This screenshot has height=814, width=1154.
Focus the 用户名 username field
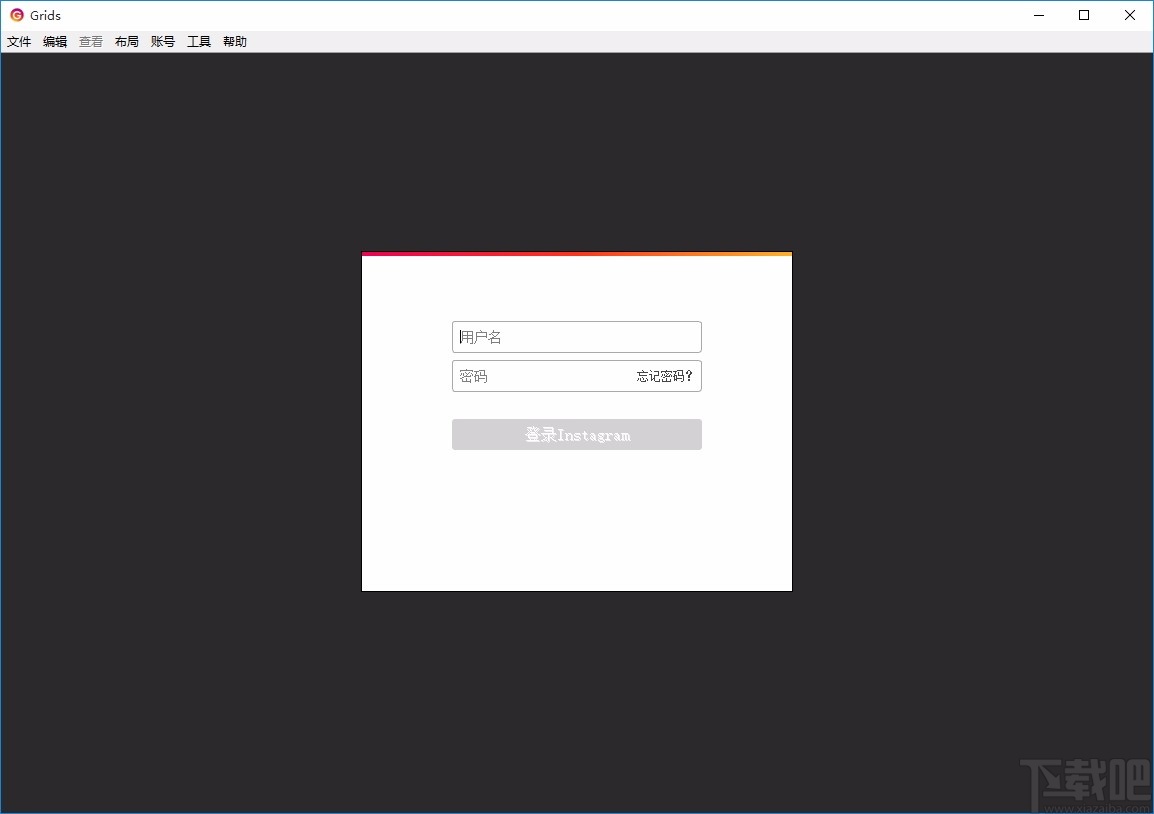[576, 337]
